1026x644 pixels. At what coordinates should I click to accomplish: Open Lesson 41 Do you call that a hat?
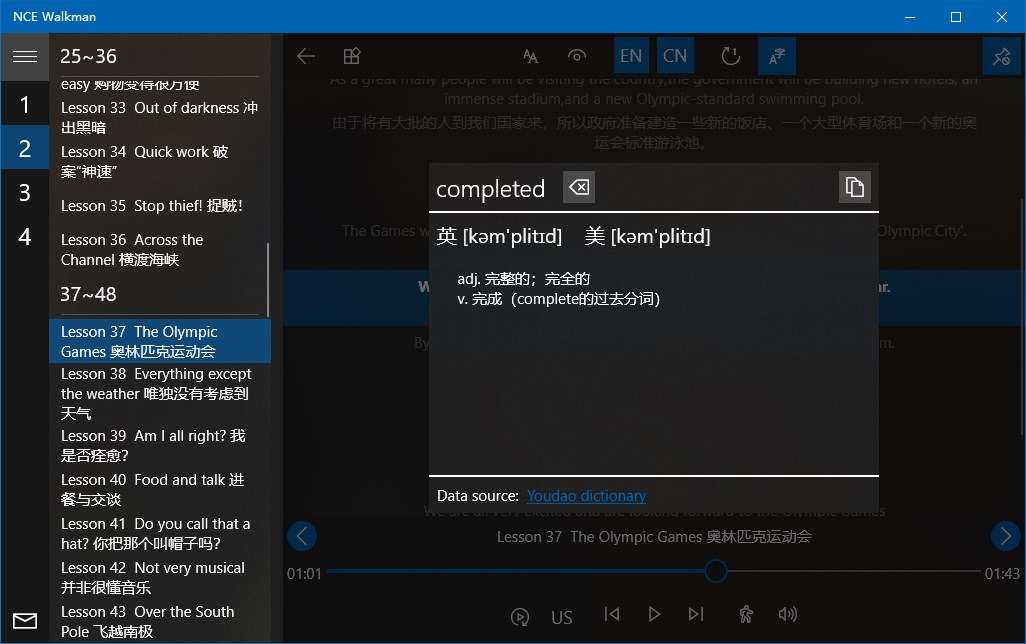coord(160,533)
